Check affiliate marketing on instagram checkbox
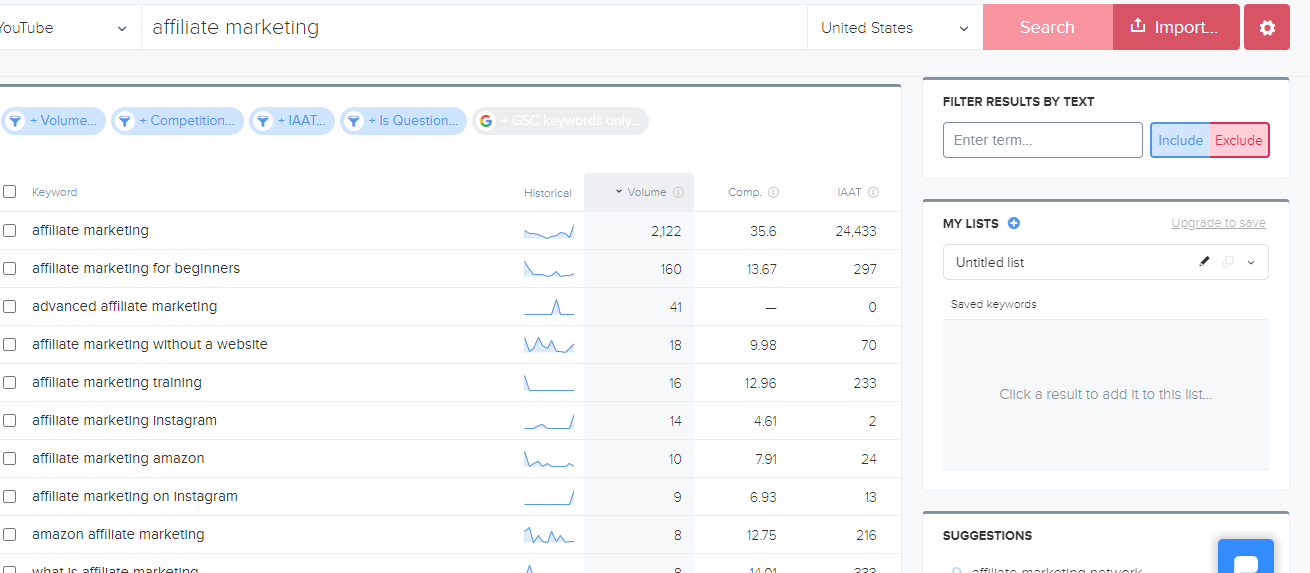 pos(10,496)
